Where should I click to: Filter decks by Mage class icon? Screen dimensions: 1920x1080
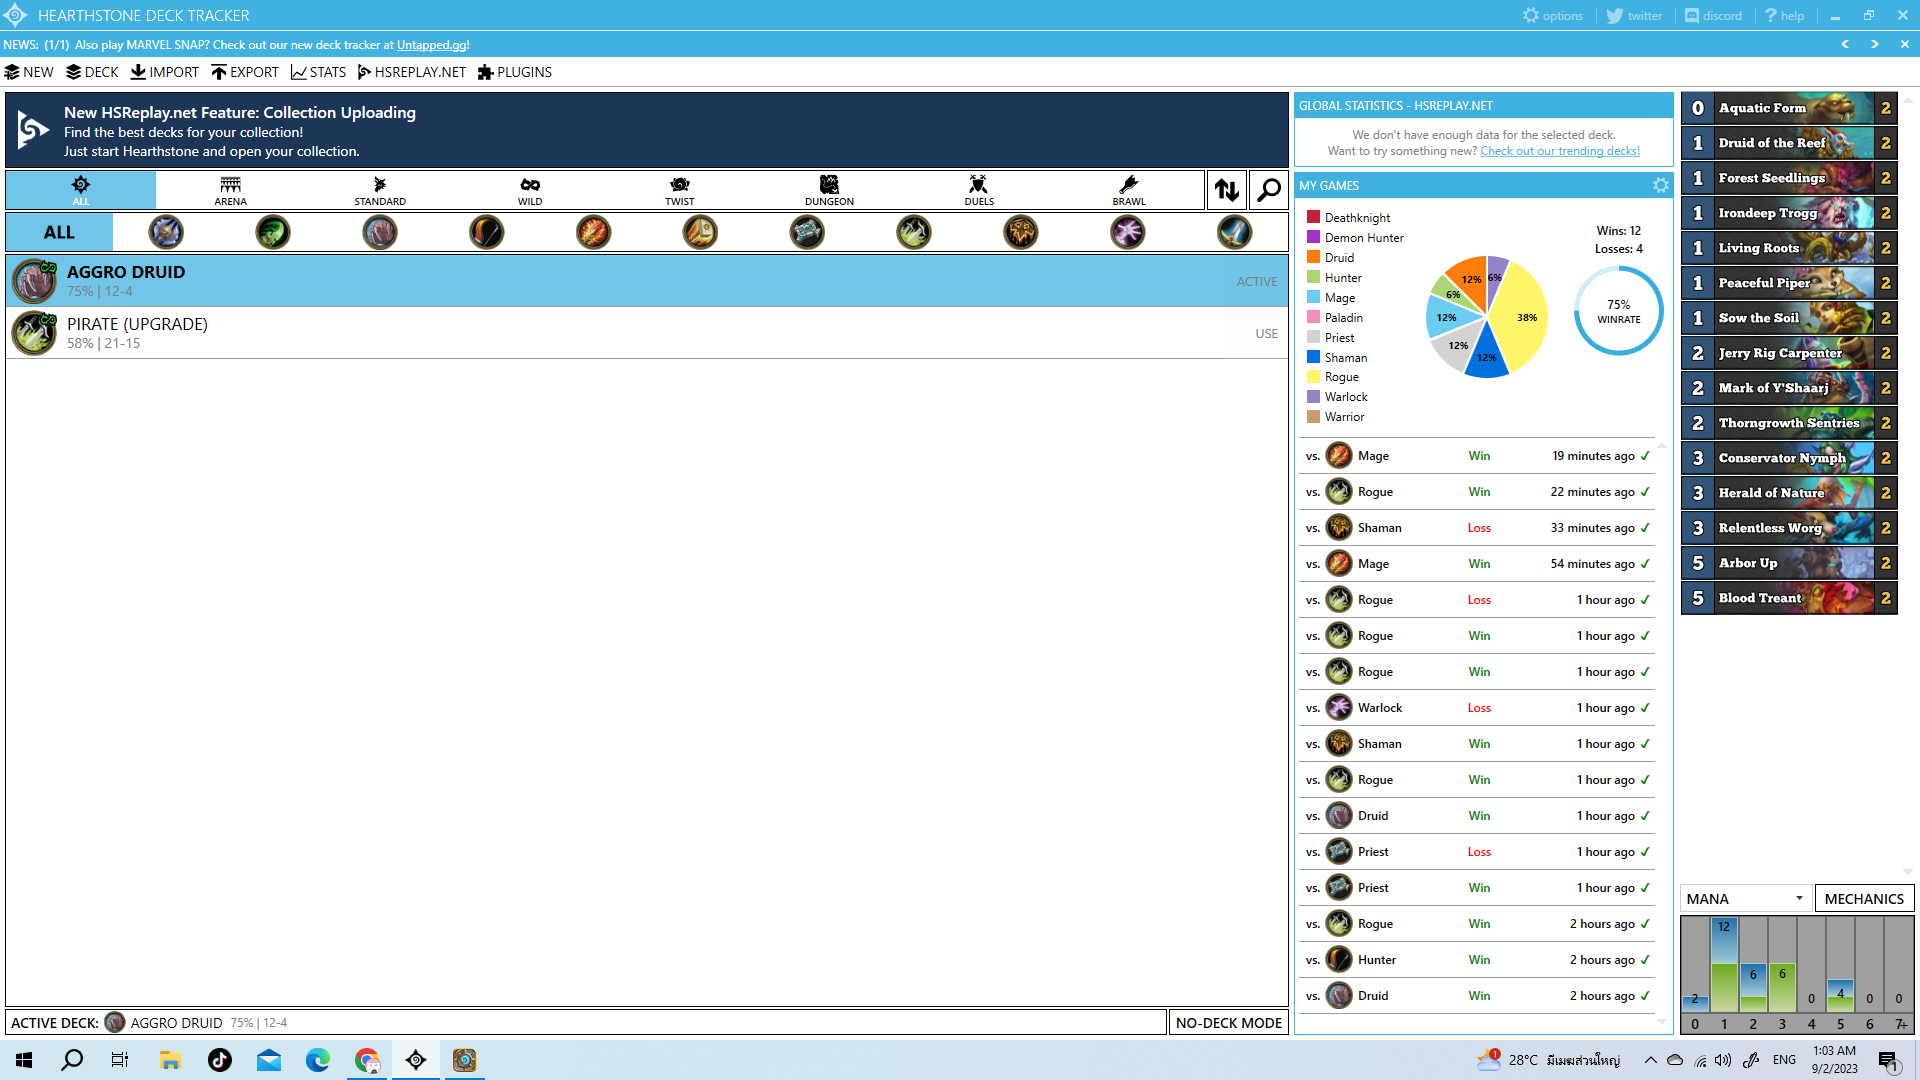(594, 232)
